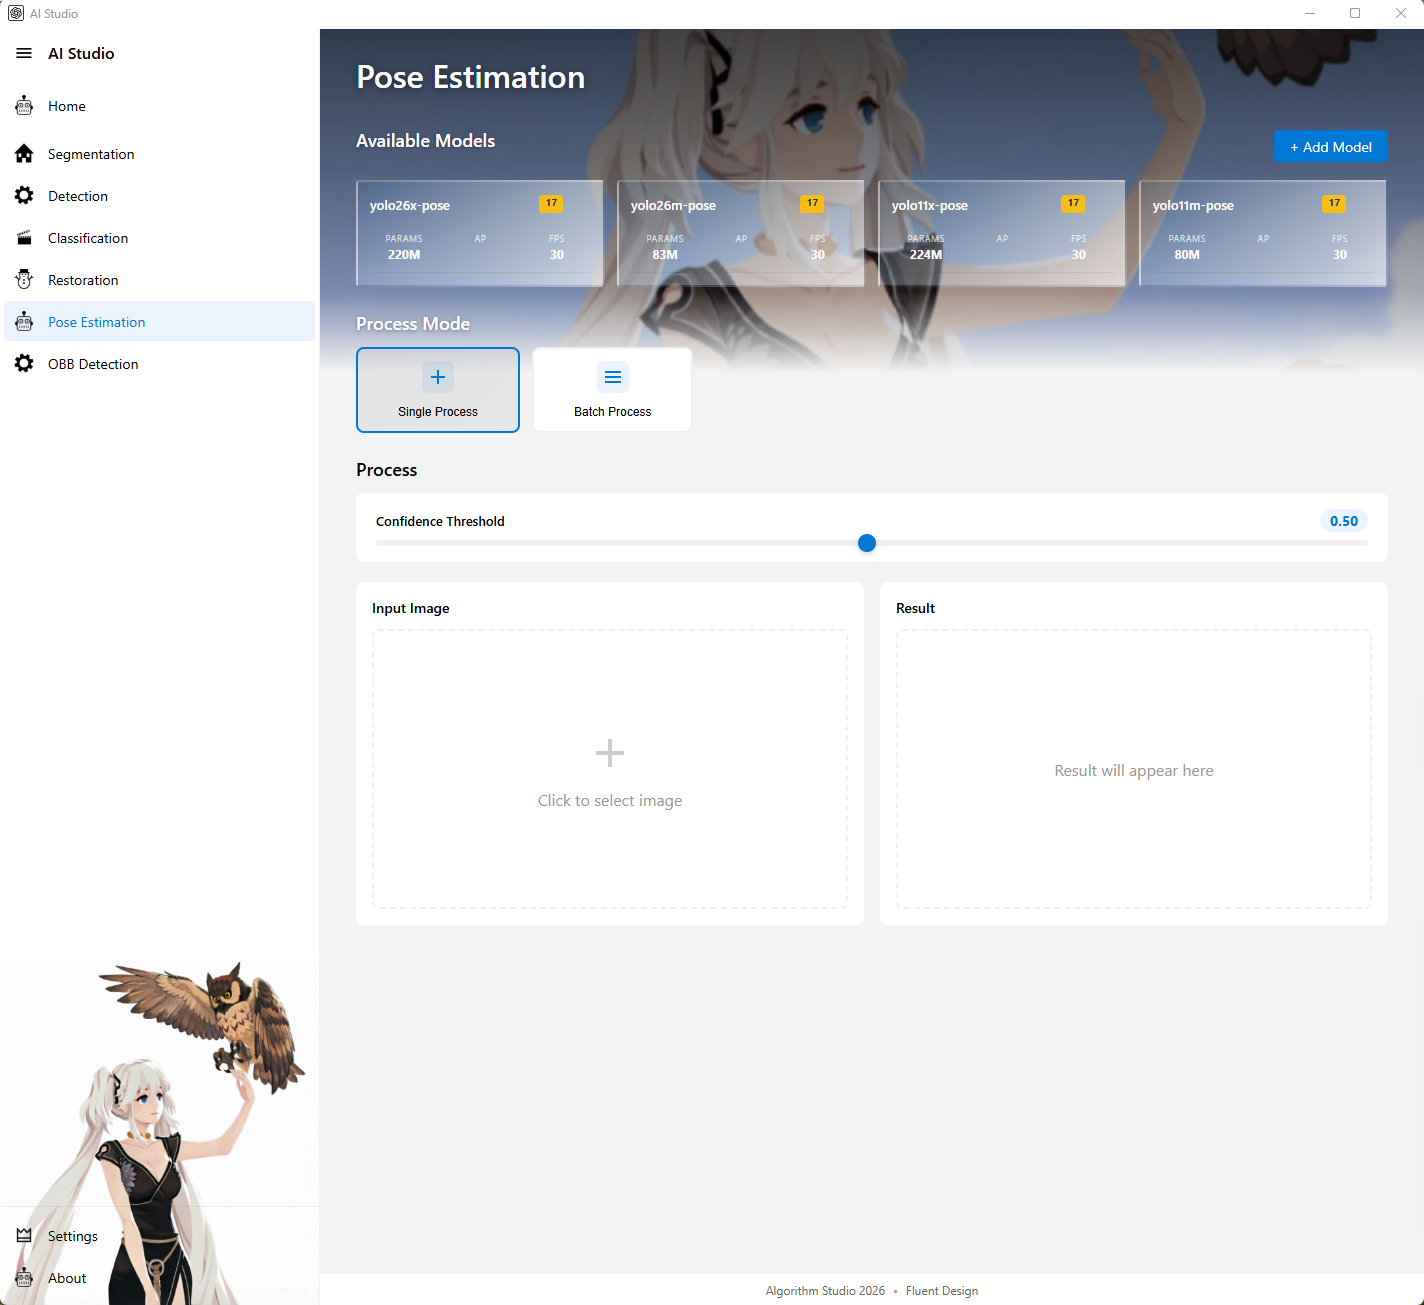1424x1305 pixels.
Task: Click the Detection gear icon
Action: point(24,196)
